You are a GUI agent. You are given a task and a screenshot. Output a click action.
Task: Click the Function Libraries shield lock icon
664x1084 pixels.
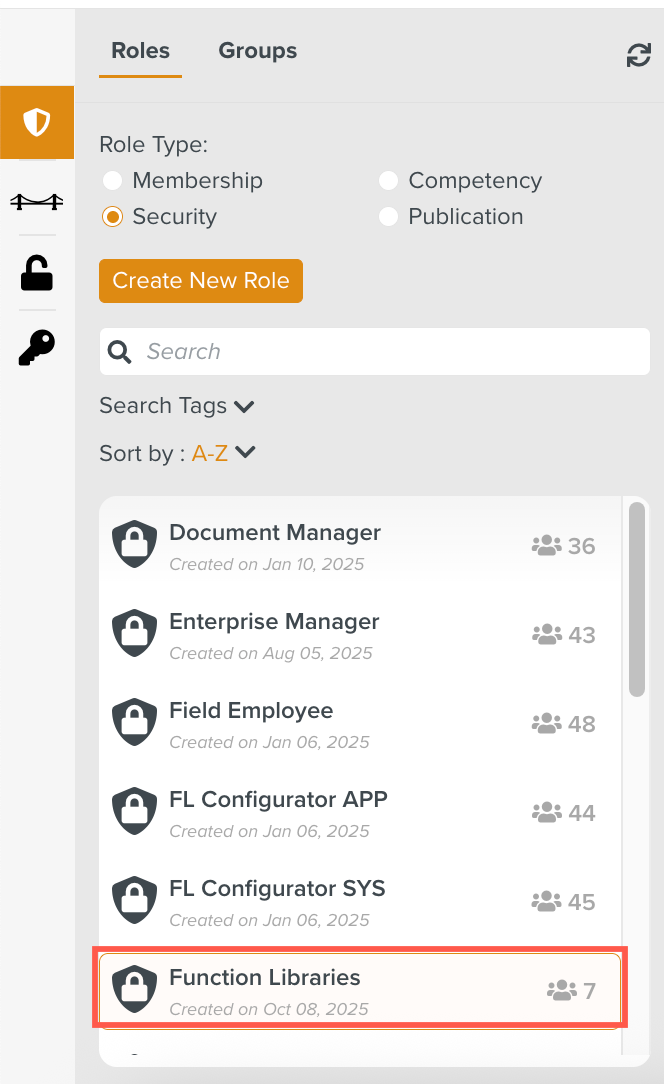point(134,989)
